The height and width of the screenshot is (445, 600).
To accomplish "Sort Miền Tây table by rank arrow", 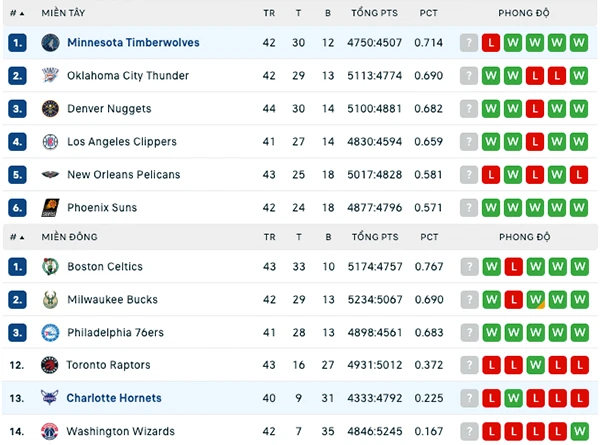I will [x=22, y=14].
